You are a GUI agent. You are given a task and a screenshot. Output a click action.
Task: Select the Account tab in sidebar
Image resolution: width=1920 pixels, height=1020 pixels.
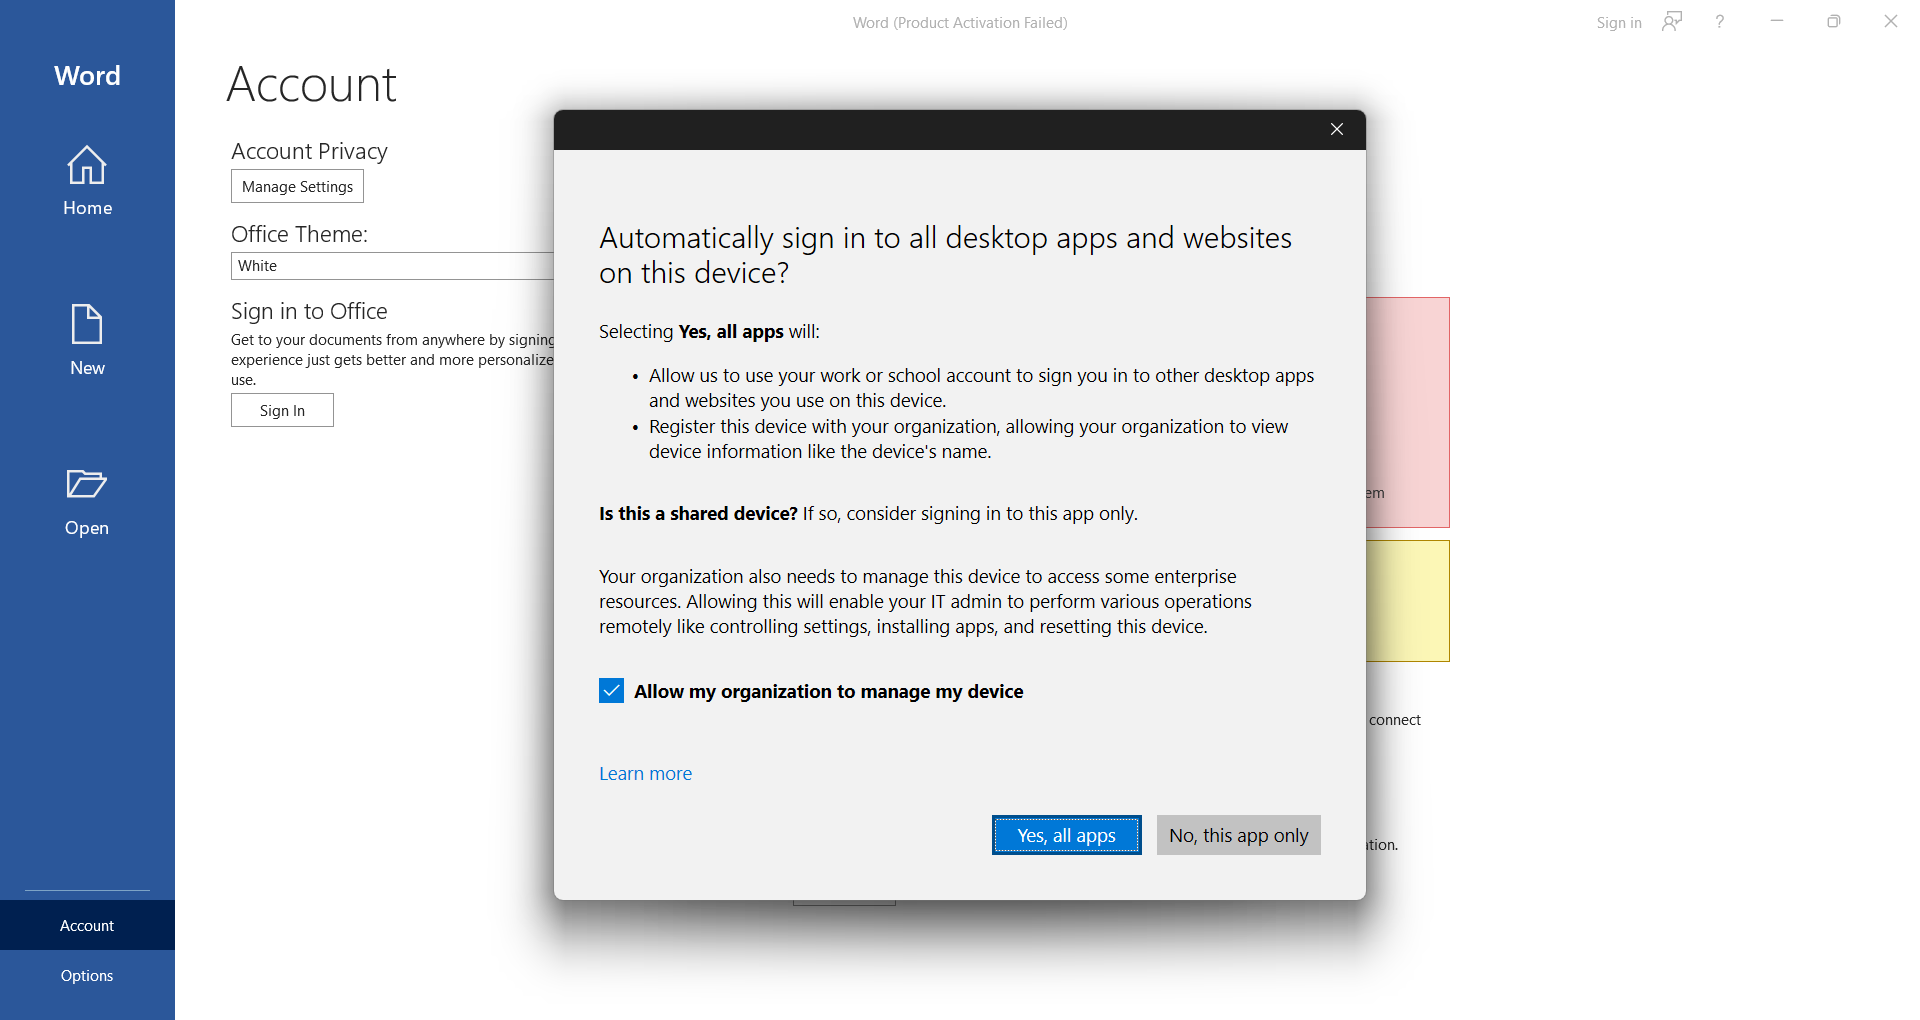coord(87,926)
